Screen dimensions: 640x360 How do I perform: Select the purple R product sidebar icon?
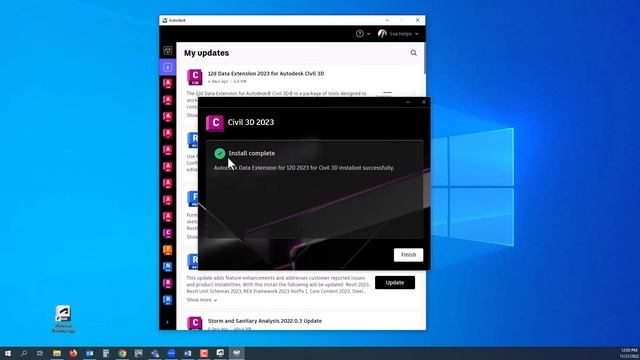click(x=167, y=283)
